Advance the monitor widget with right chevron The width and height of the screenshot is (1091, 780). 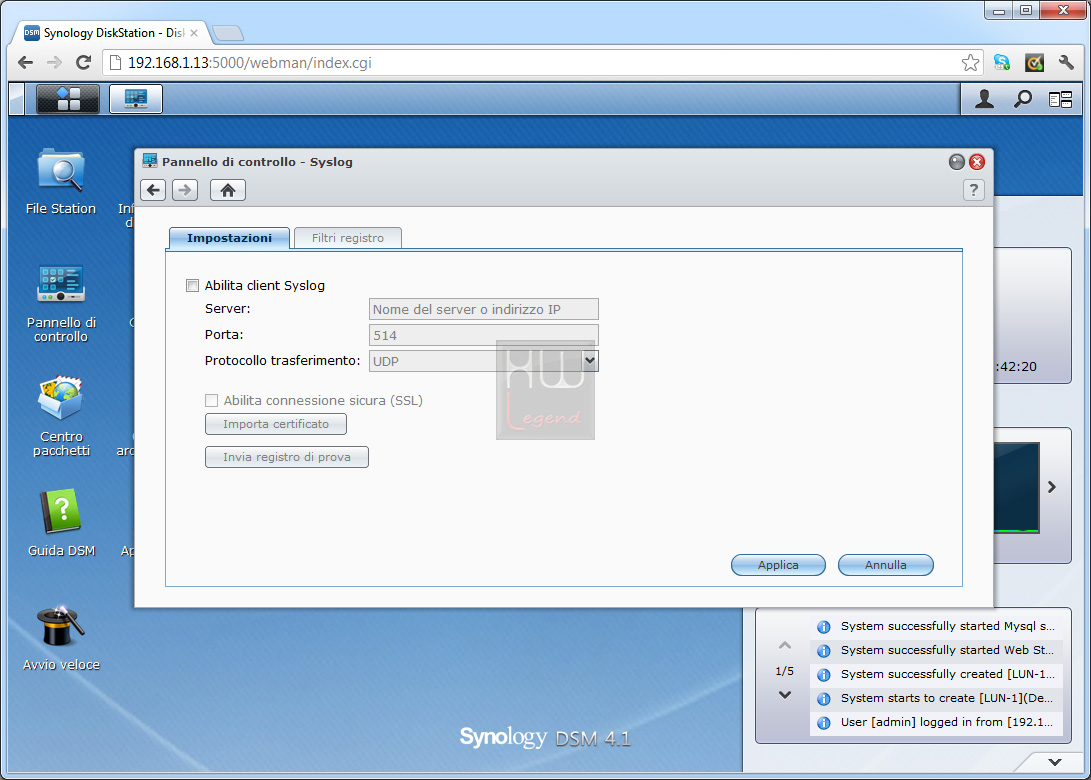[1052, 488]
